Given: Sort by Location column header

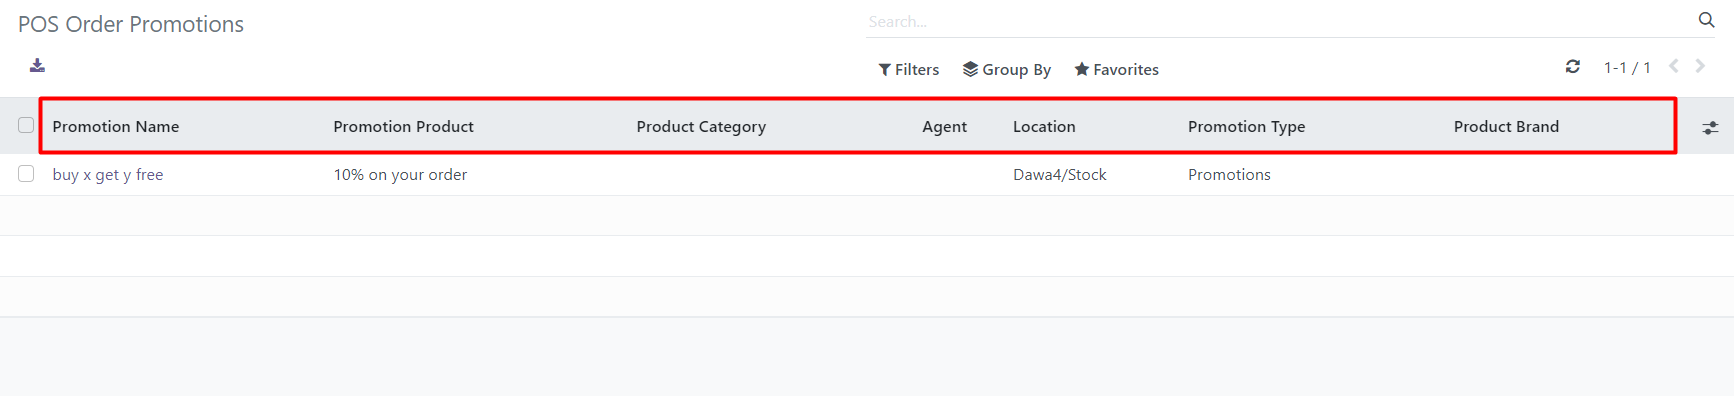Looking at the screenshot, I should coord(1044,126).
